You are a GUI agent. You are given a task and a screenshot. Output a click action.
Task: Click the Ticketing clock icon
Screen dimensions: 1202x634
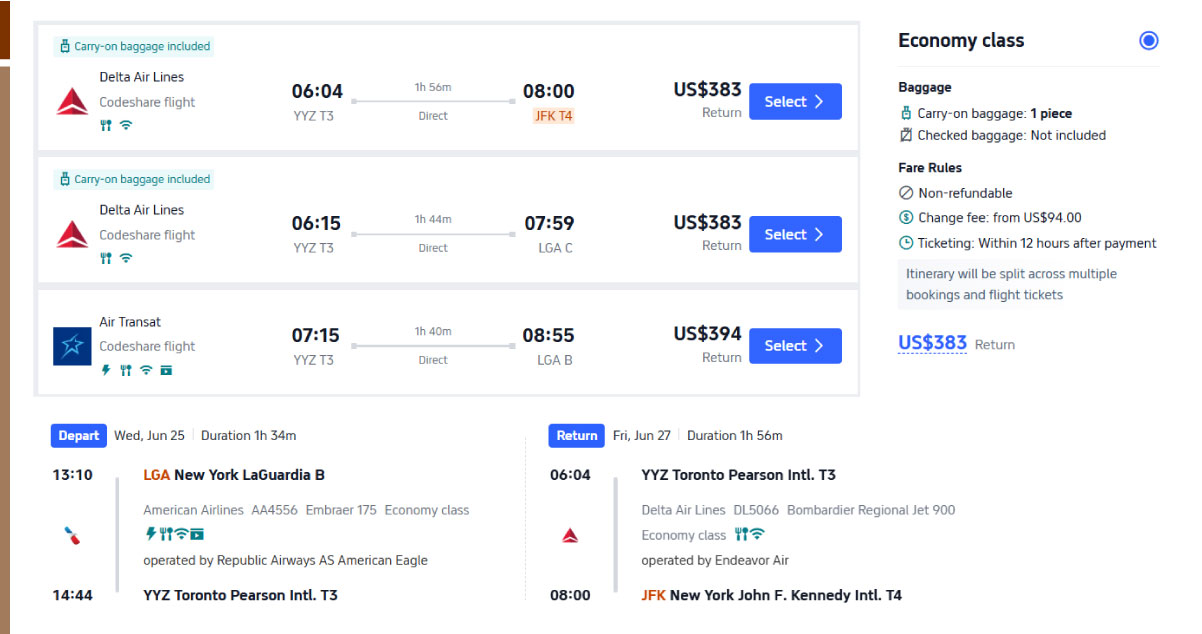click(x=906, y=243)
